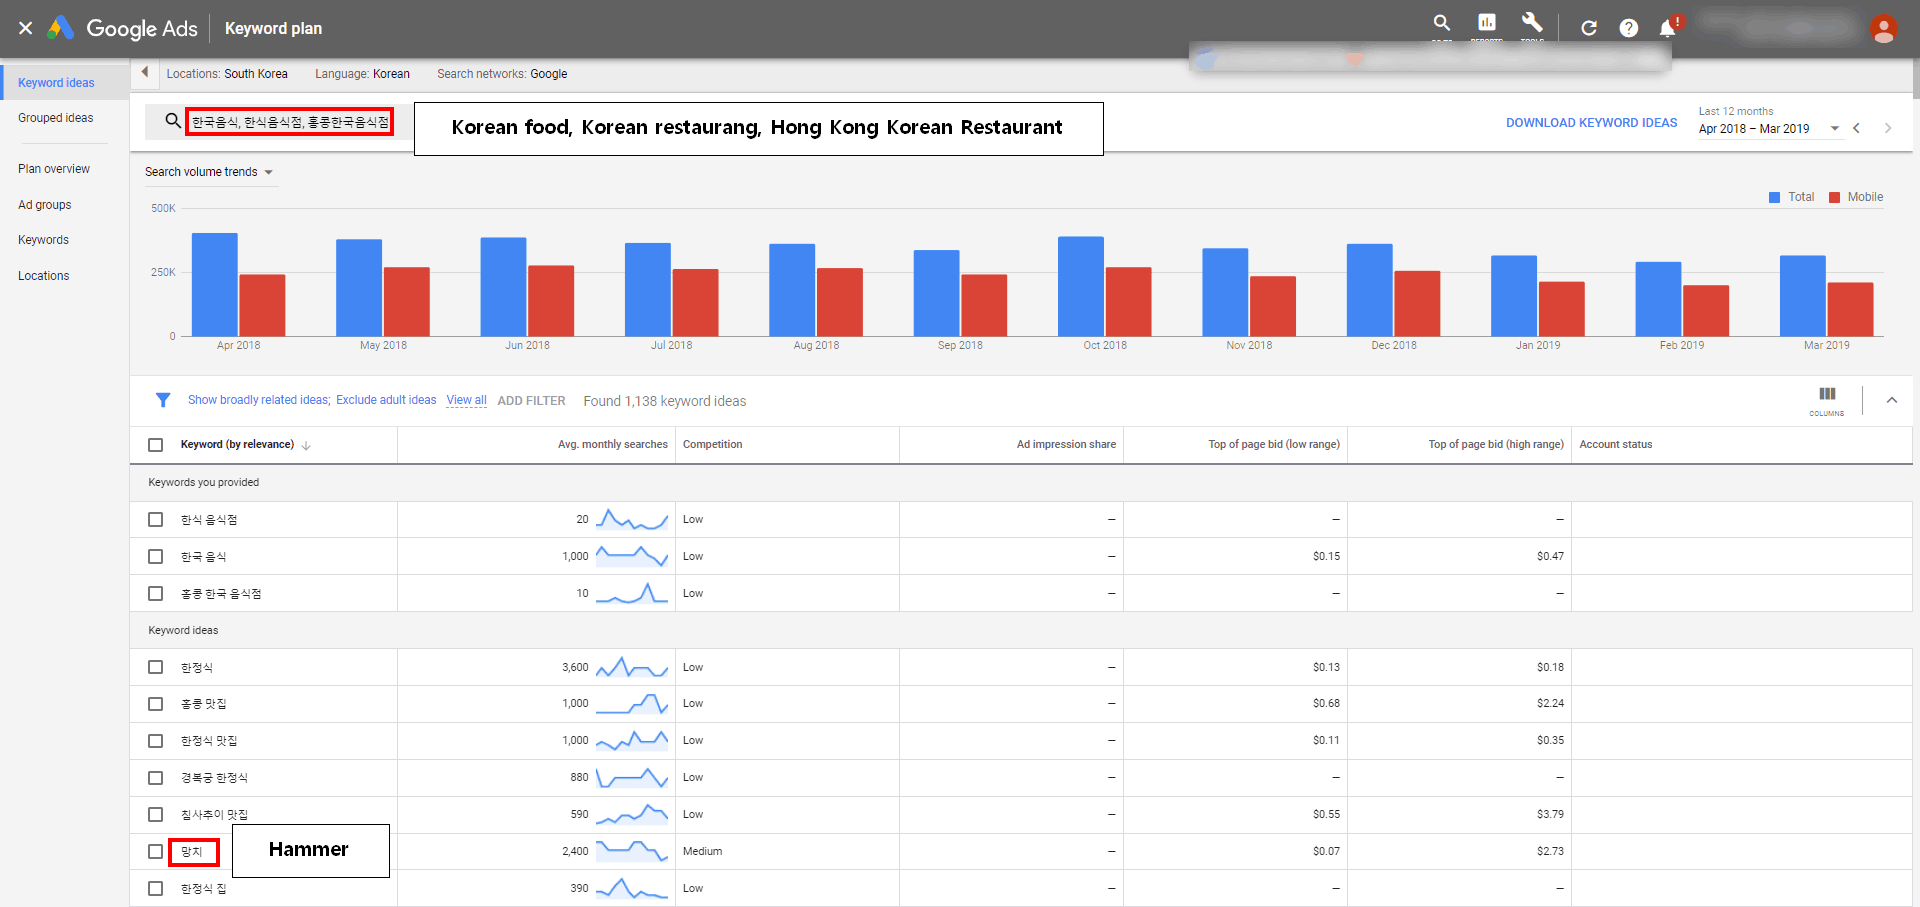Click the refresh icon in header
This screenshot has width=1920, height=907.
(x=1588, y=28)
